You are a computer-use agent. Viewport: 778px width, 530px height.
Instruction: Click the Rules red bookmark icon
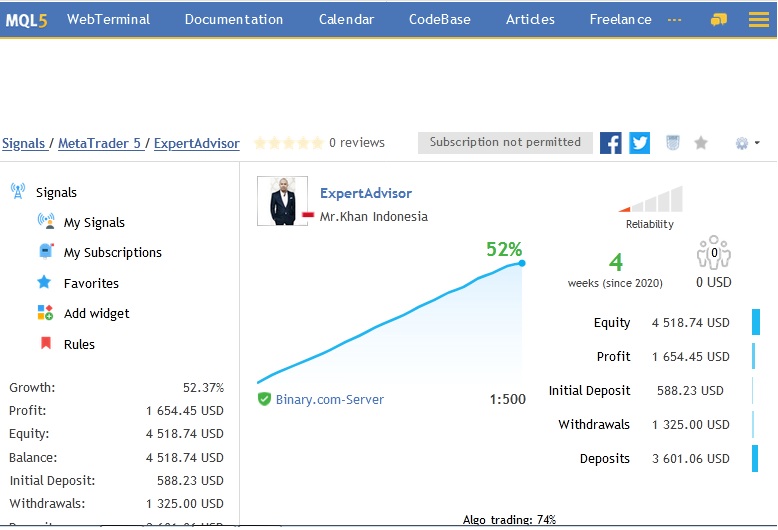(46, 343)
